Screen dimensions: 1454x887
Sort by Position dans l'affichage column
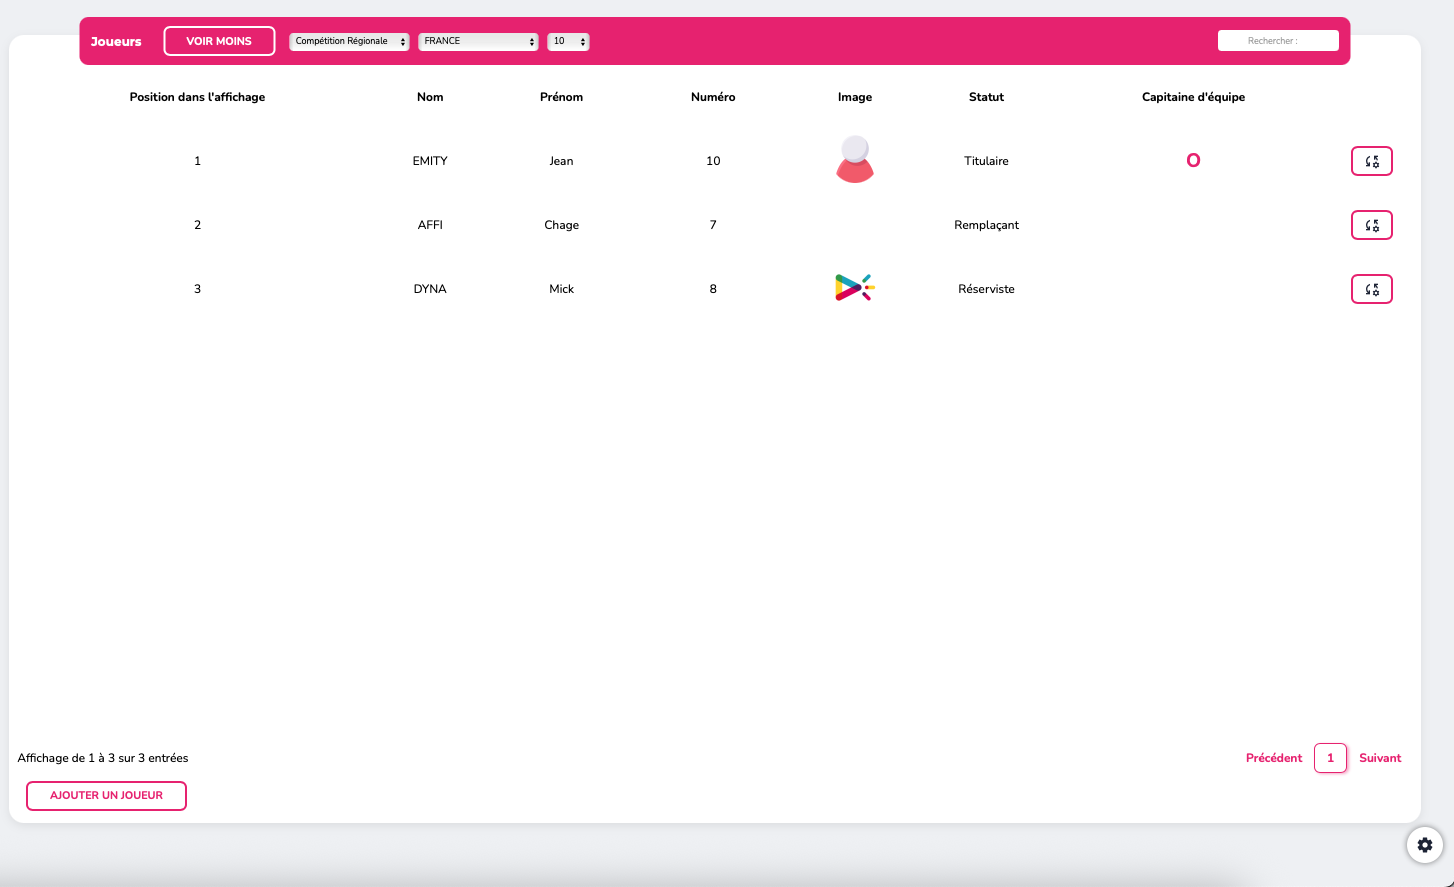197,97
